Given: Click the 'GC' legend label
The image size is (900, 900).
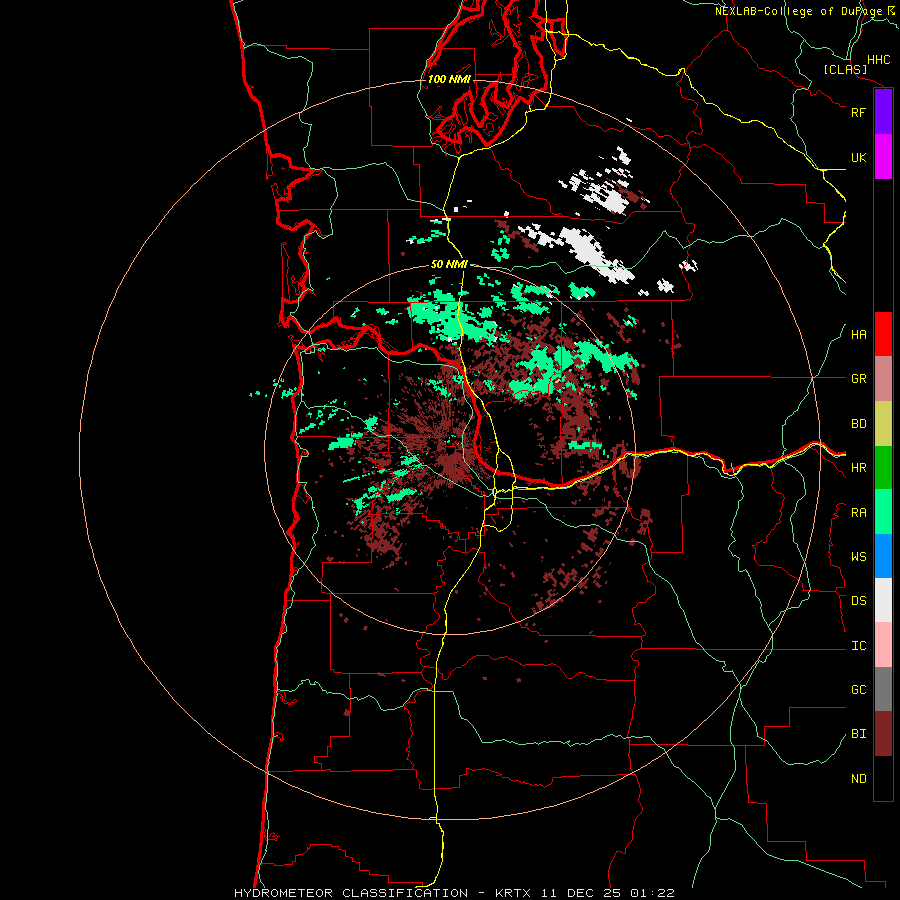Looking at the screenshot, I should point(858,690).
